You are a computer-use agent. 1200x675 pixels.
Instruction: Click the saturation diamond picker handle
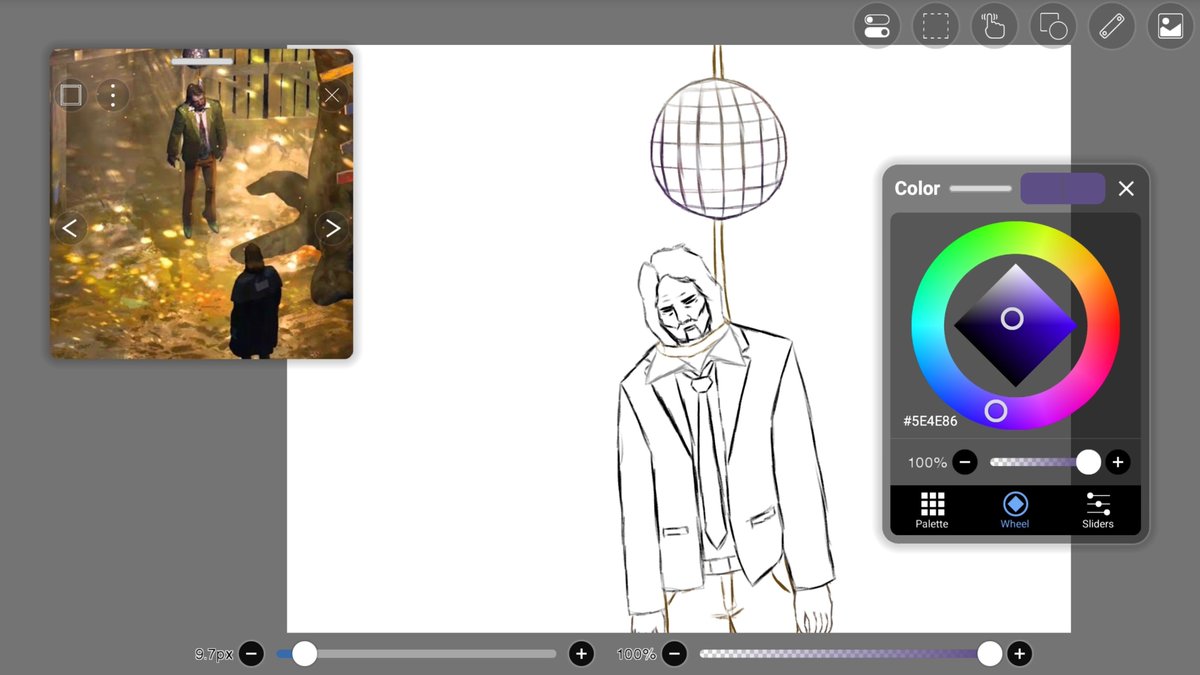1012,319
